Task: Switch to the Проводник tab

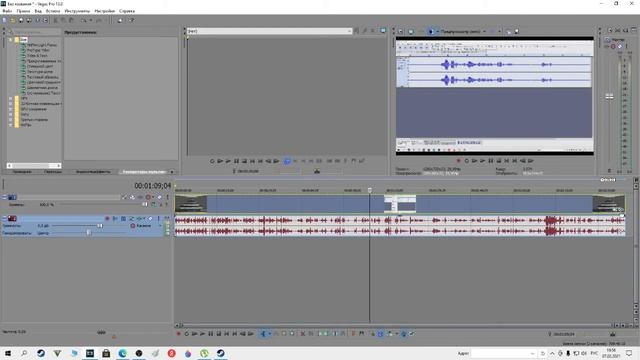Action: coord(22,172)
